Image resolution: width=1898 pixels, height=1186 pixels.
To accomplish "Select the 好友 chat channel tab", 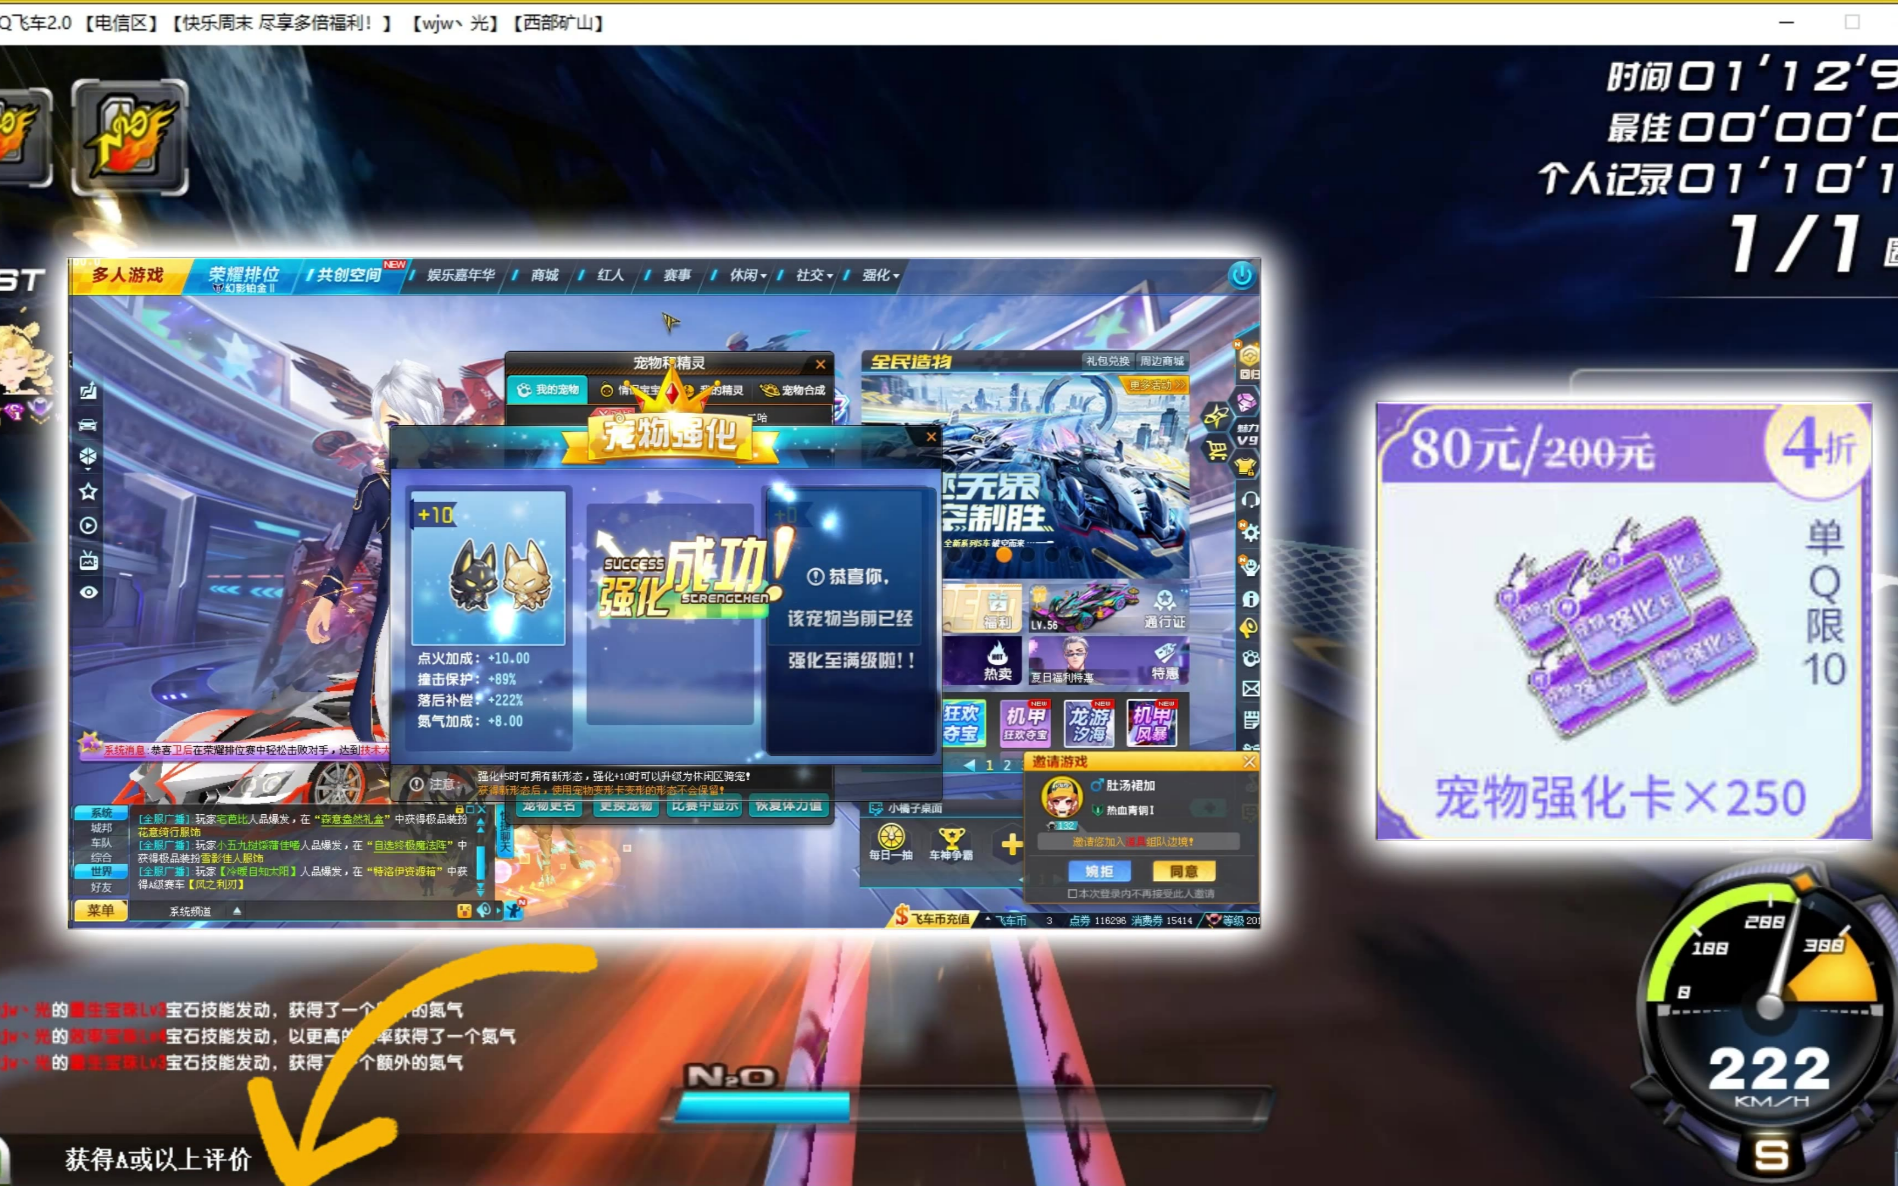I will tap(101, 887).
